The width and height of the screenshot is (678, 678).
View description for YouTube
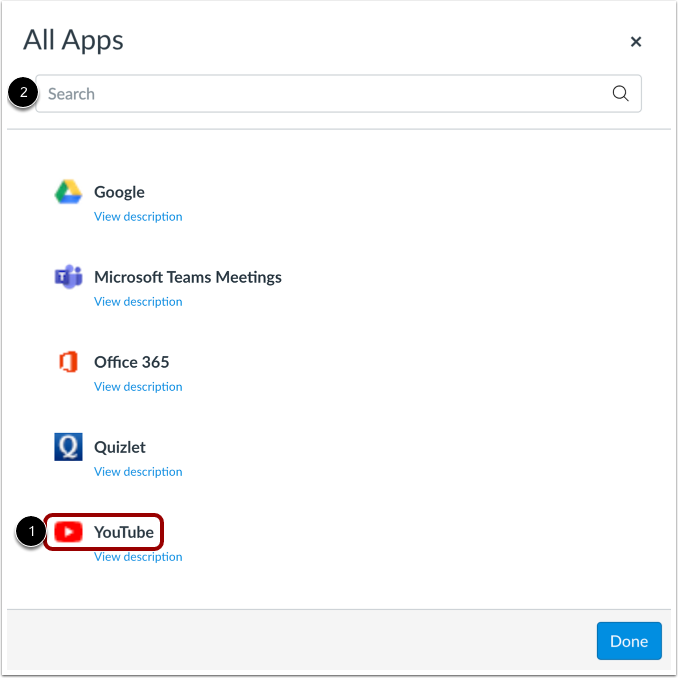[138, 556]
